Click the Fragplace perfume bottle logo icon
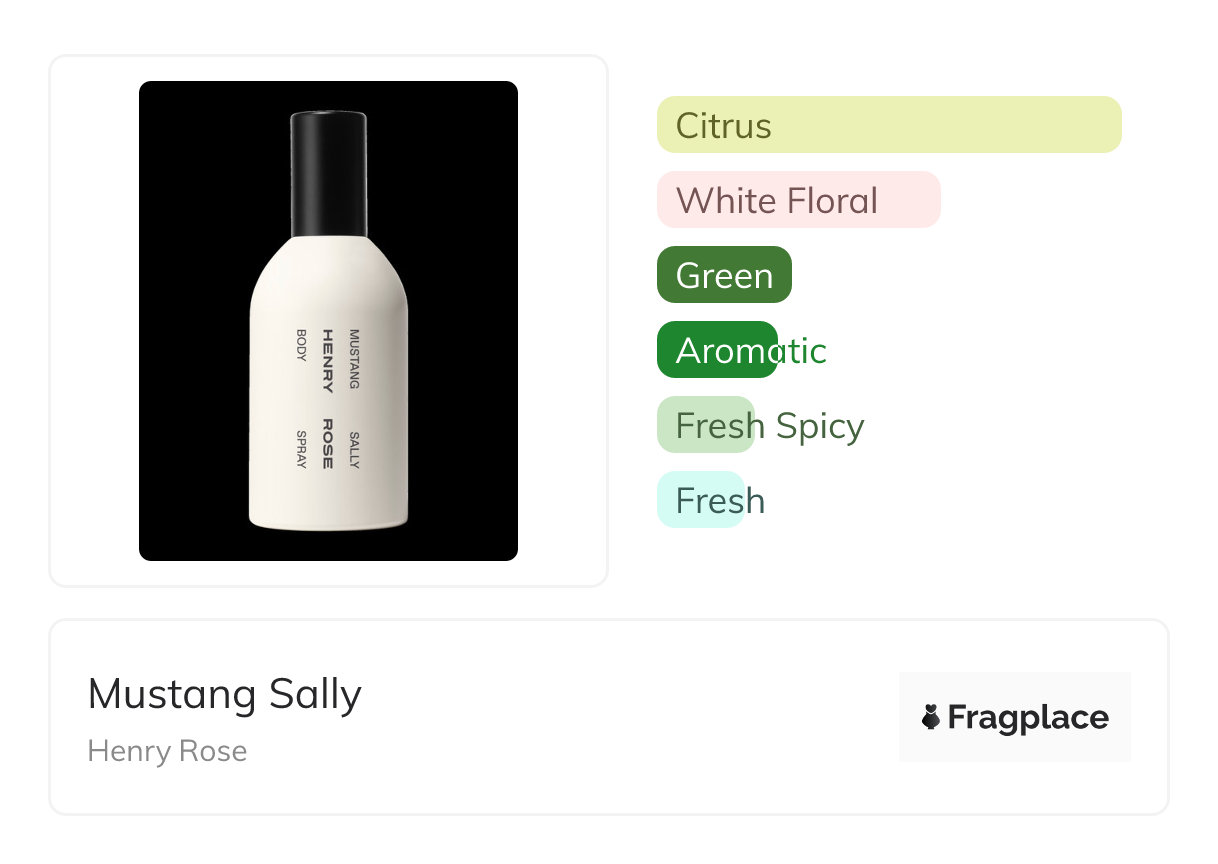1218x864 pixels. pyautogui.click(x=931, y=717)
